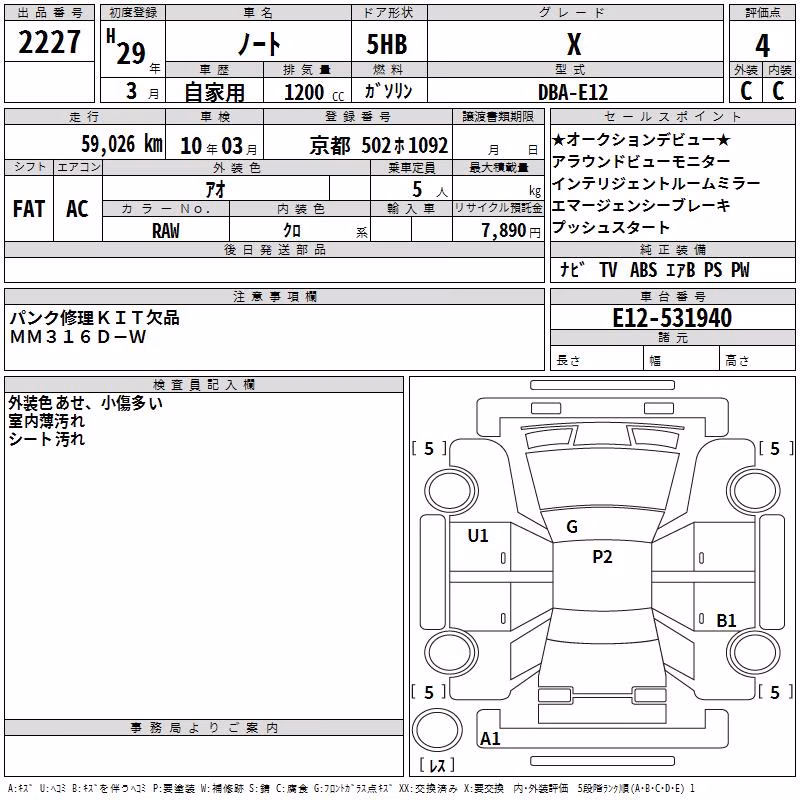Screen dimensions: 800x800
Task: Click A1 mark on rear bumper
Action: (x=490, y=738)
